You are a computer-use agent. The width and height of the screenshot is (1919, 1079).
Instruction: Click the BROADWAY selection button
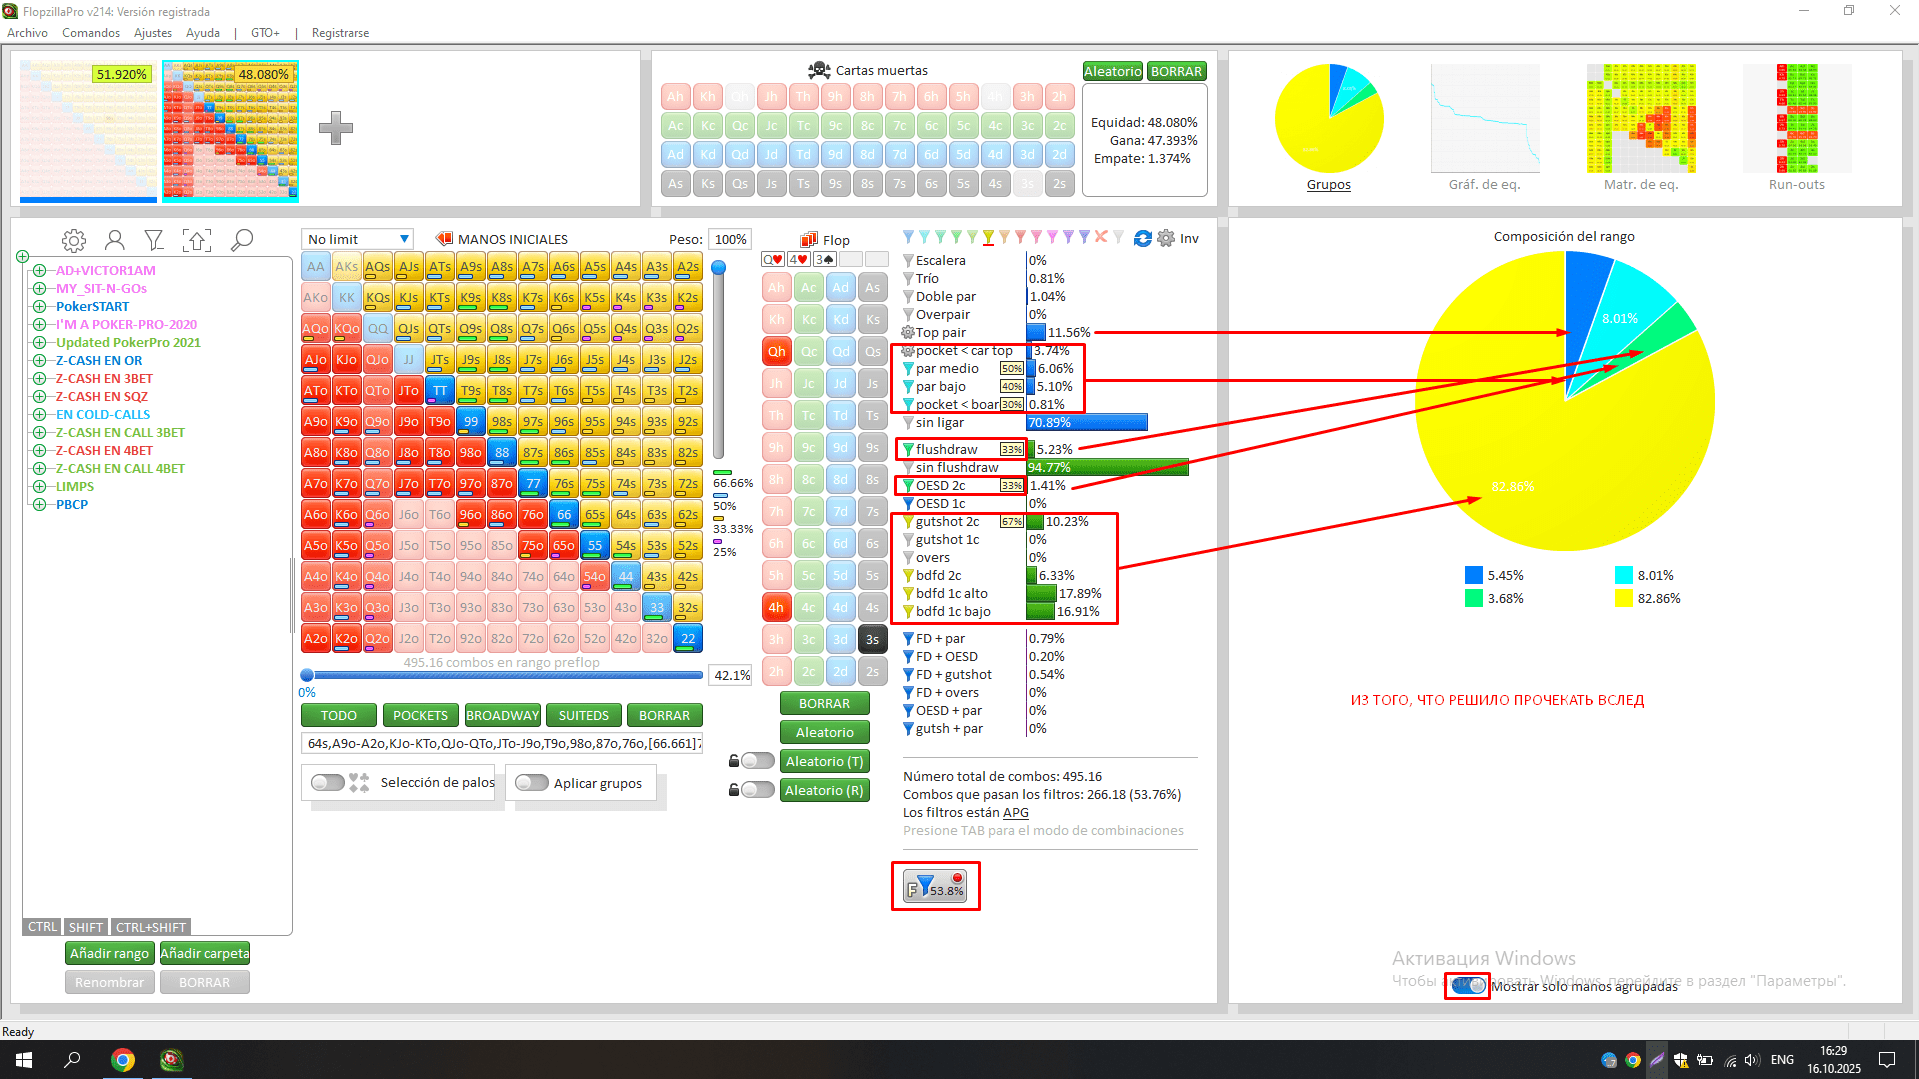(x=502, y=716)
